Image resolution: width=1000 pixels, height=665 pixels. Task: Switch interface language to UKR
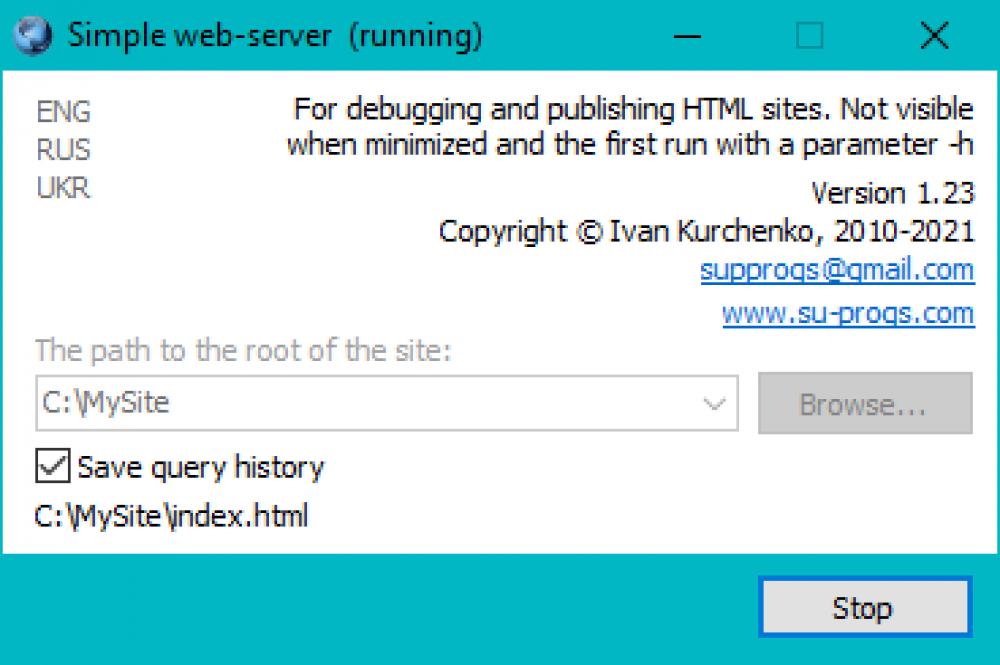pos(62,188)
